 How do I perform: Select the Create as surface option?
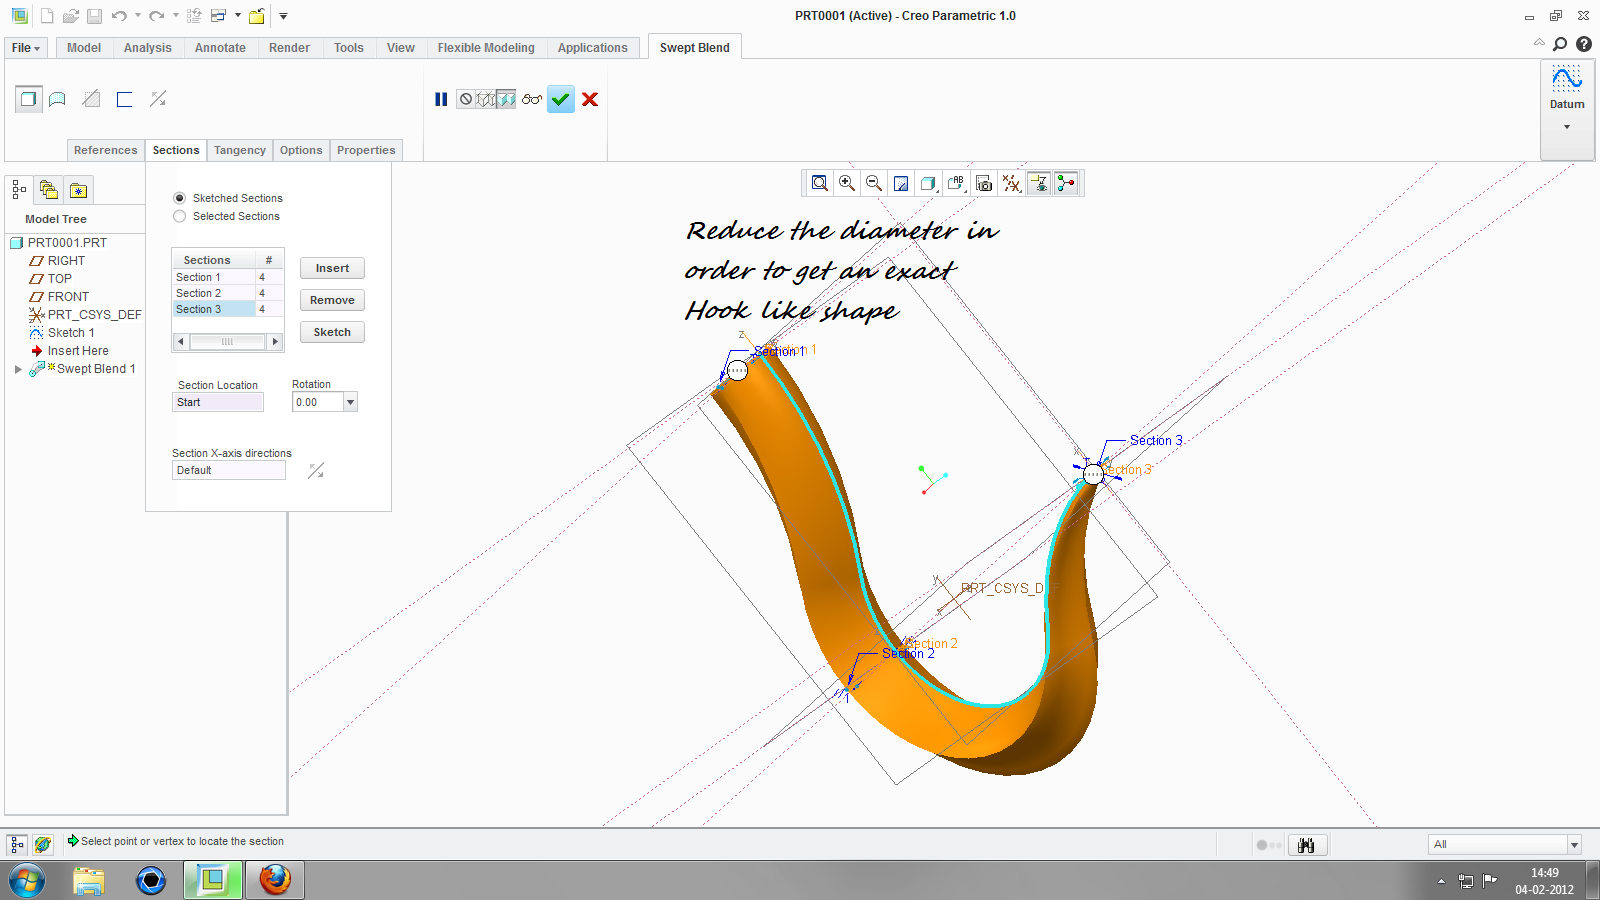[x=58, y=99]
